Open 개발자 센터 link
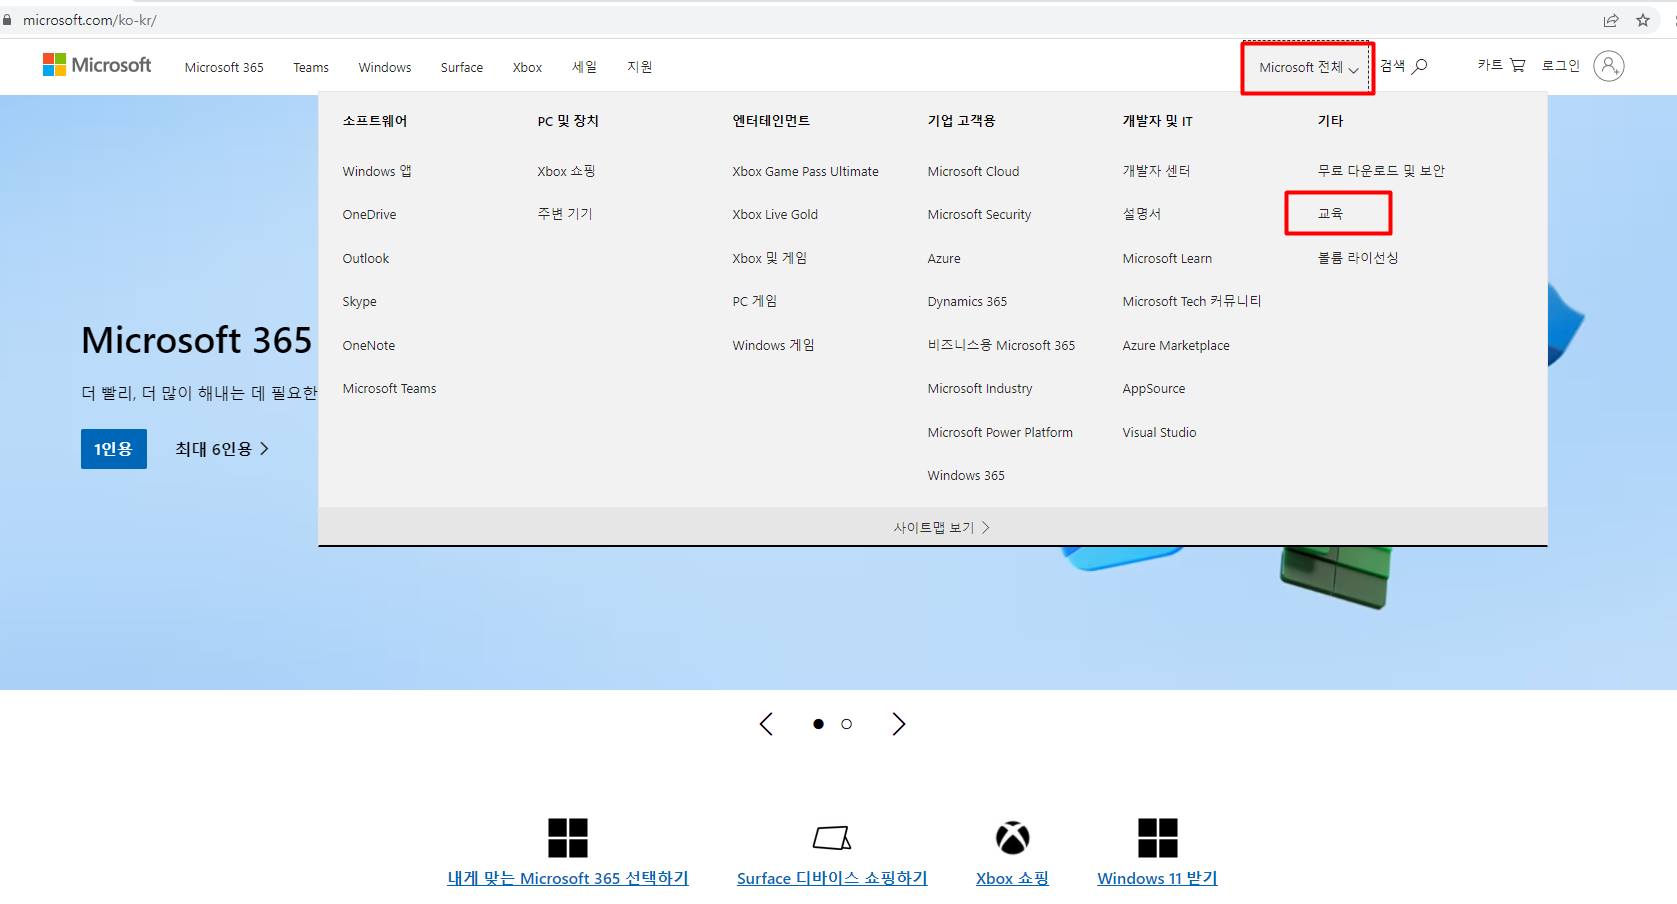The width and height of the screenshot is (1677, 904). pyautogui.click(x=1157, y=171)
